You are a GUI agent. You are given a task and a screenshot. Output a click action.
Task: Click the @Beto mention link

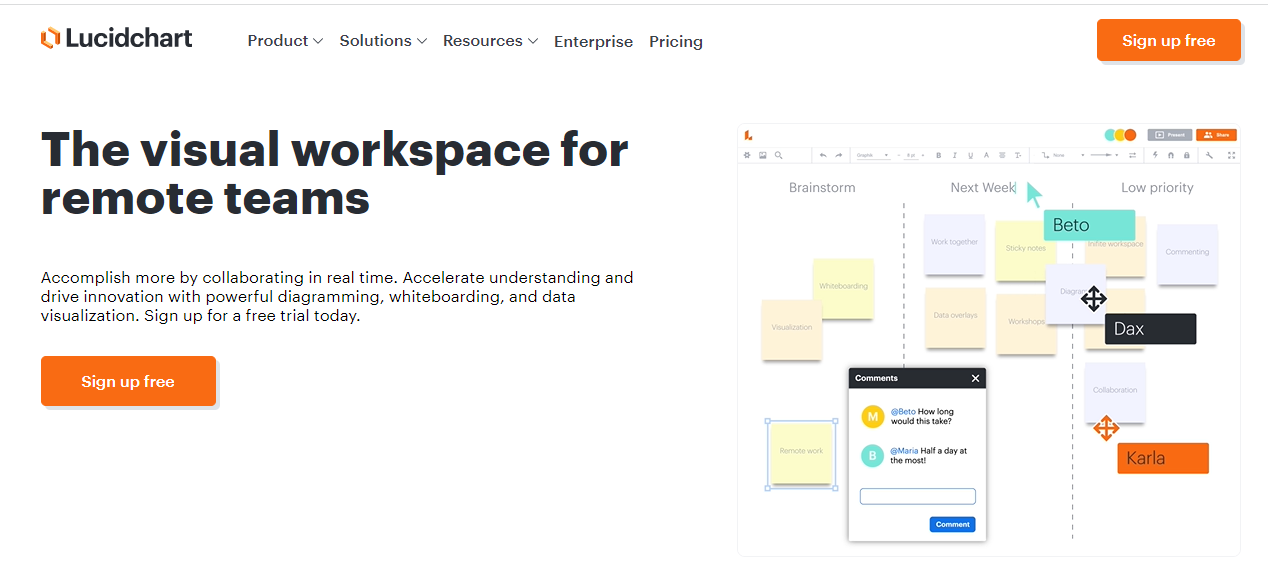903,411
